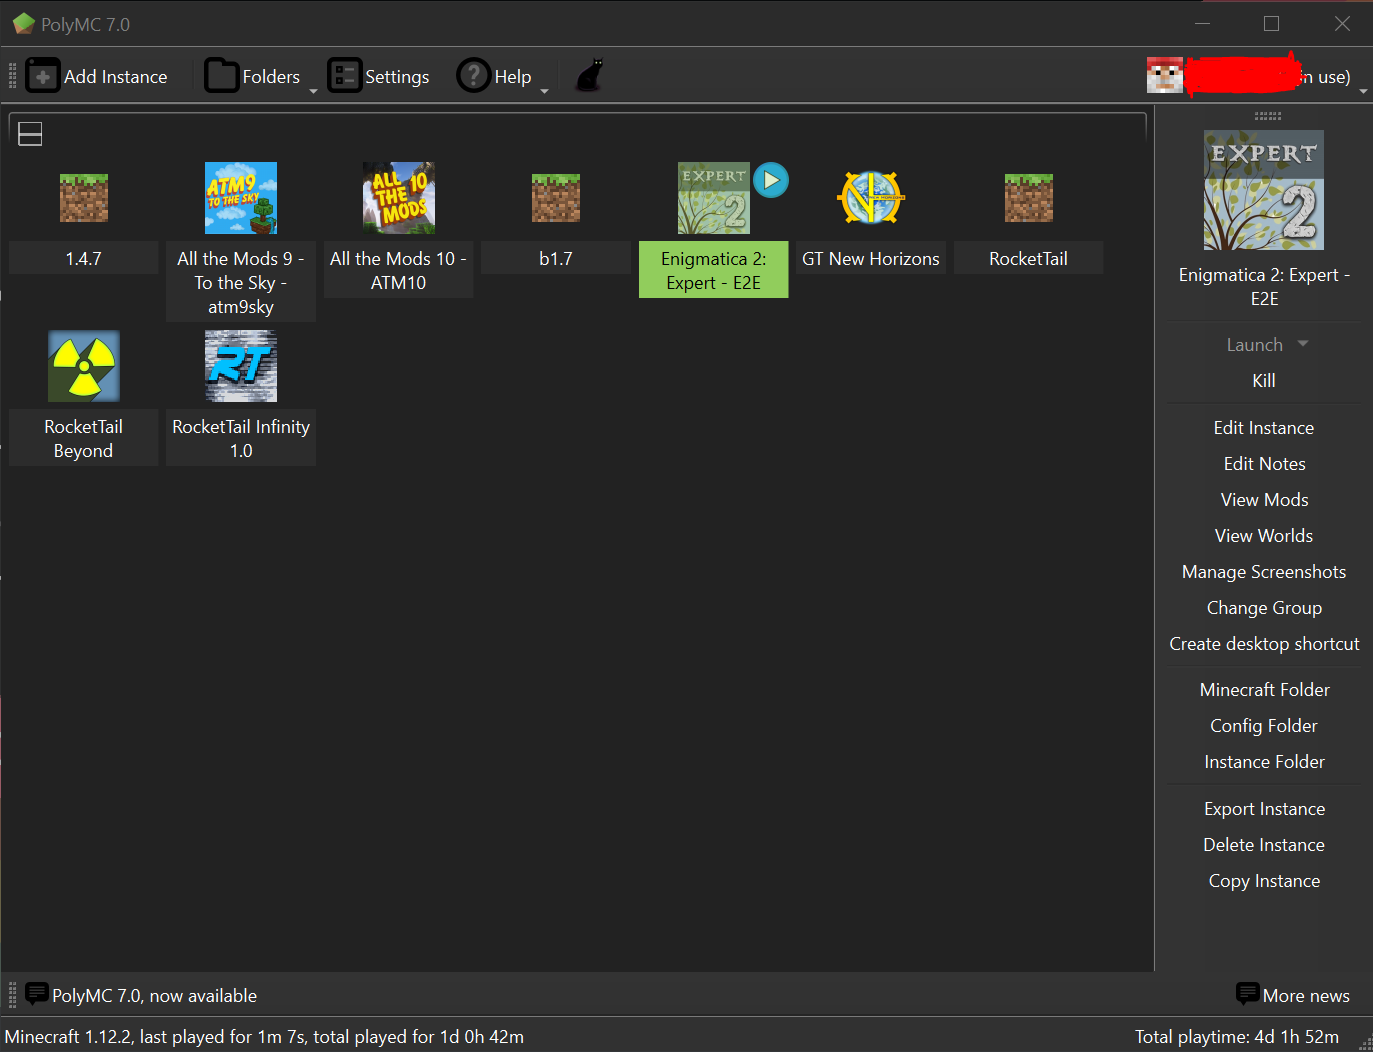Click 'All the Mods 9 - To the Sky' label
1373x1052 pixels.
click(241, 283)
